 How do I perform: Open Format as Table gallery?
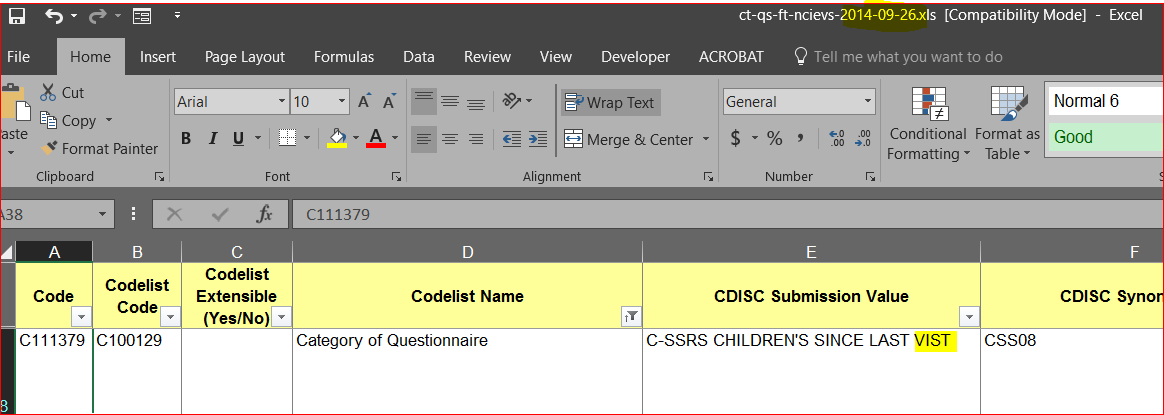(1007, 123)
